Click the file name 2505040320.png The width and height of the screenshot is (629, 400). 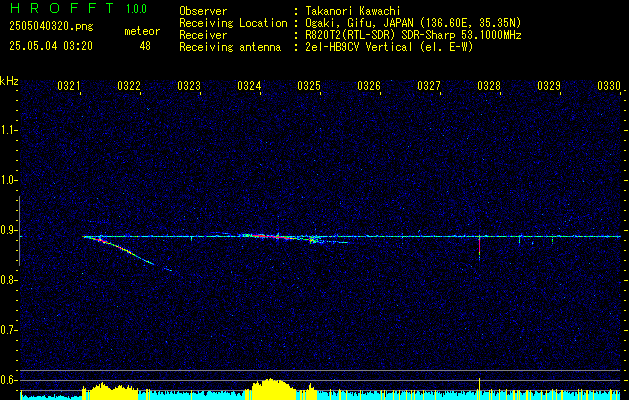click(51, 27)
